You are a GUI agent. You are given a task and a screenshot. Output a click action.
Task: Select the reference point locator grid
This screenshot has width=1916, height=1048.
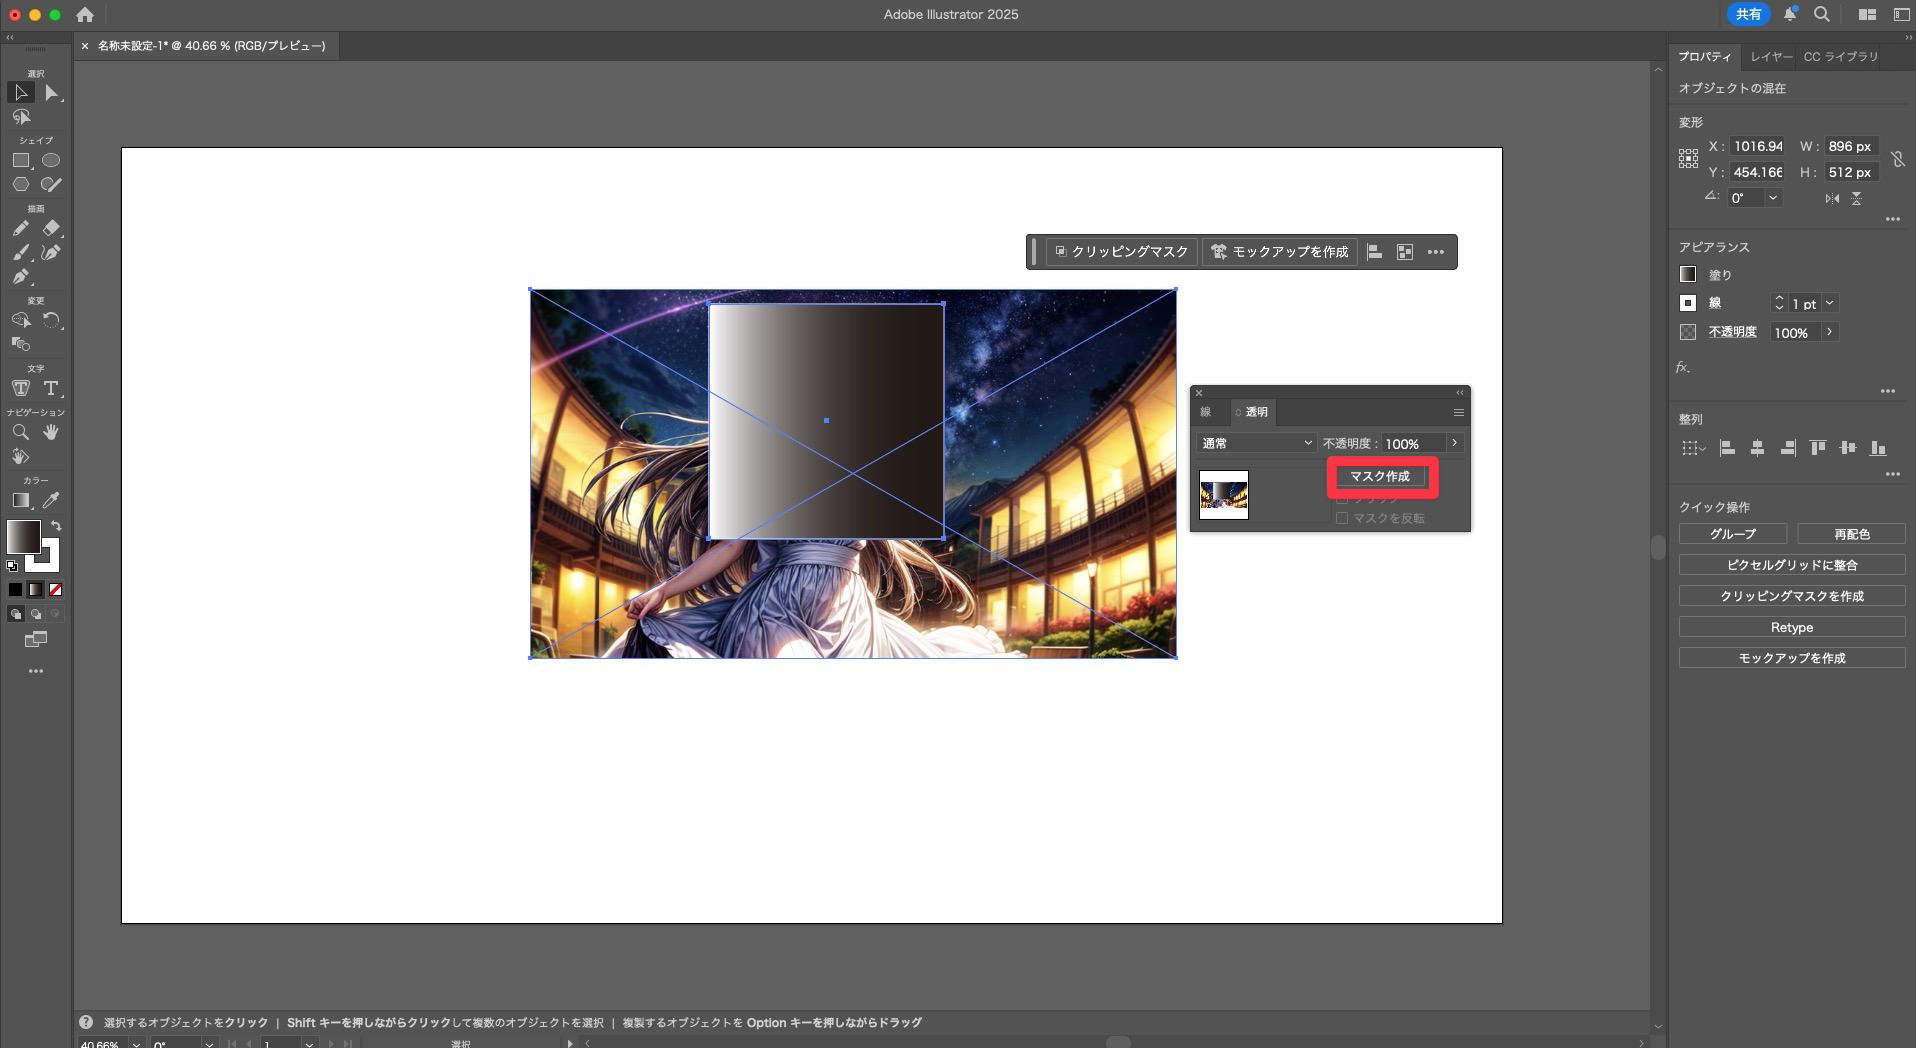[x=1688, y=158]
